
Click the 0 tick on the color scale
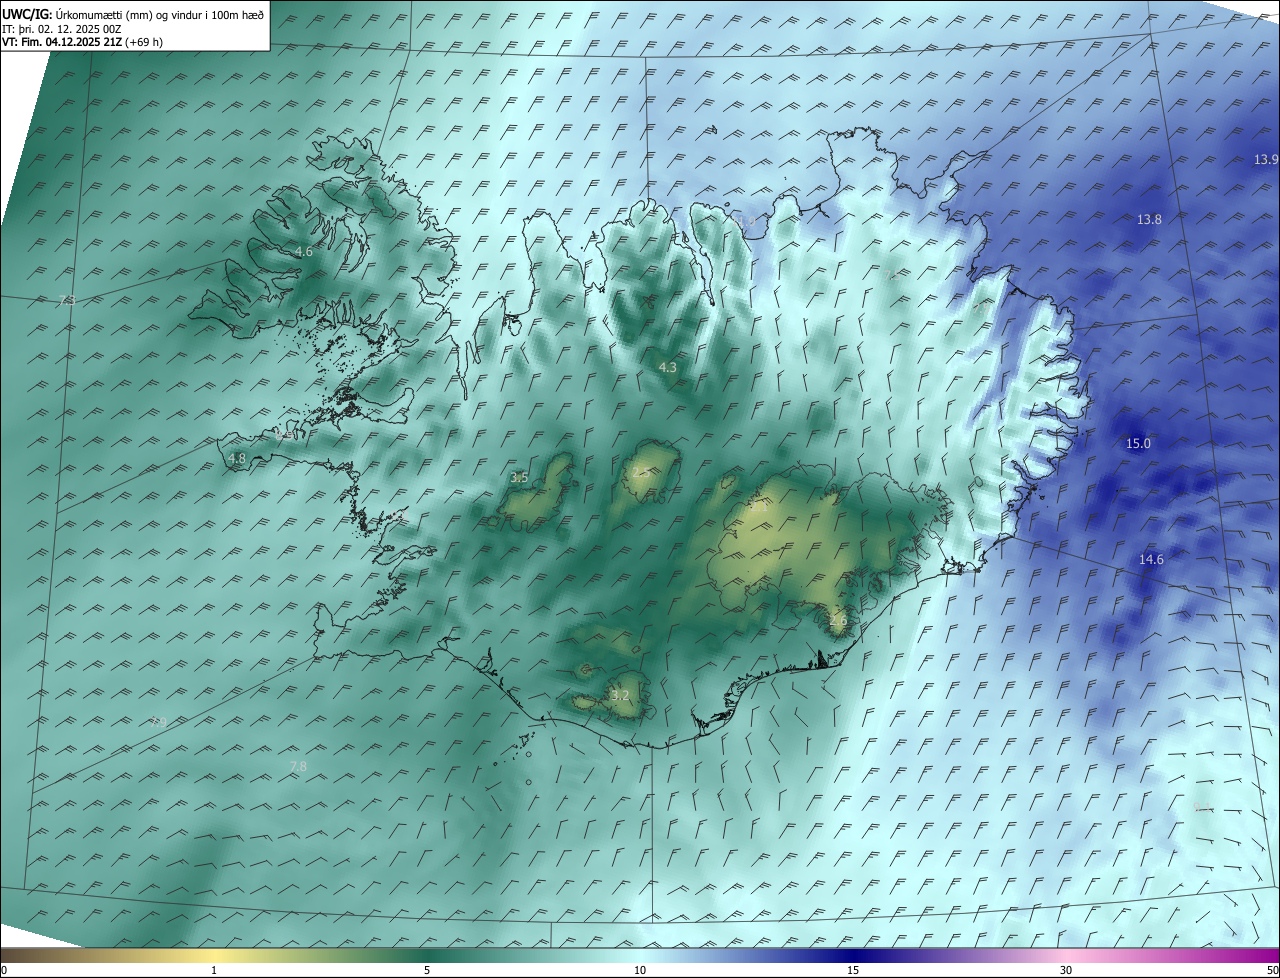point(4,970)
